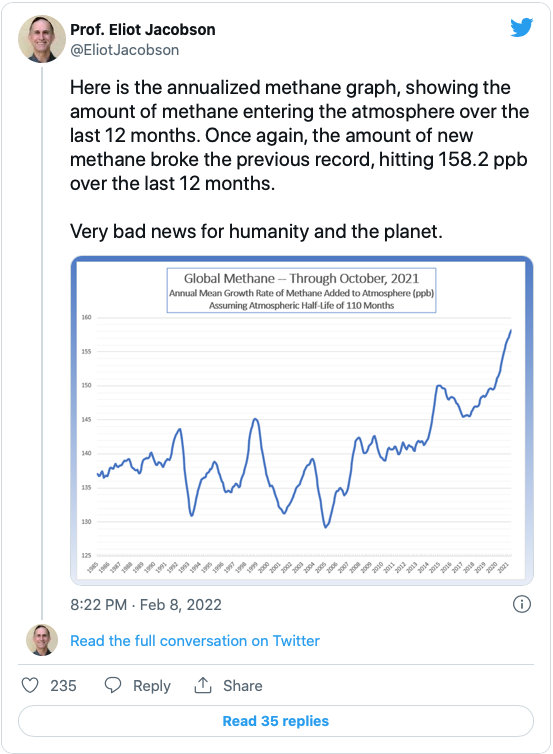Click the Reply text label
The height and width of the screenshot is (754, 553).
tap(151, 686)
